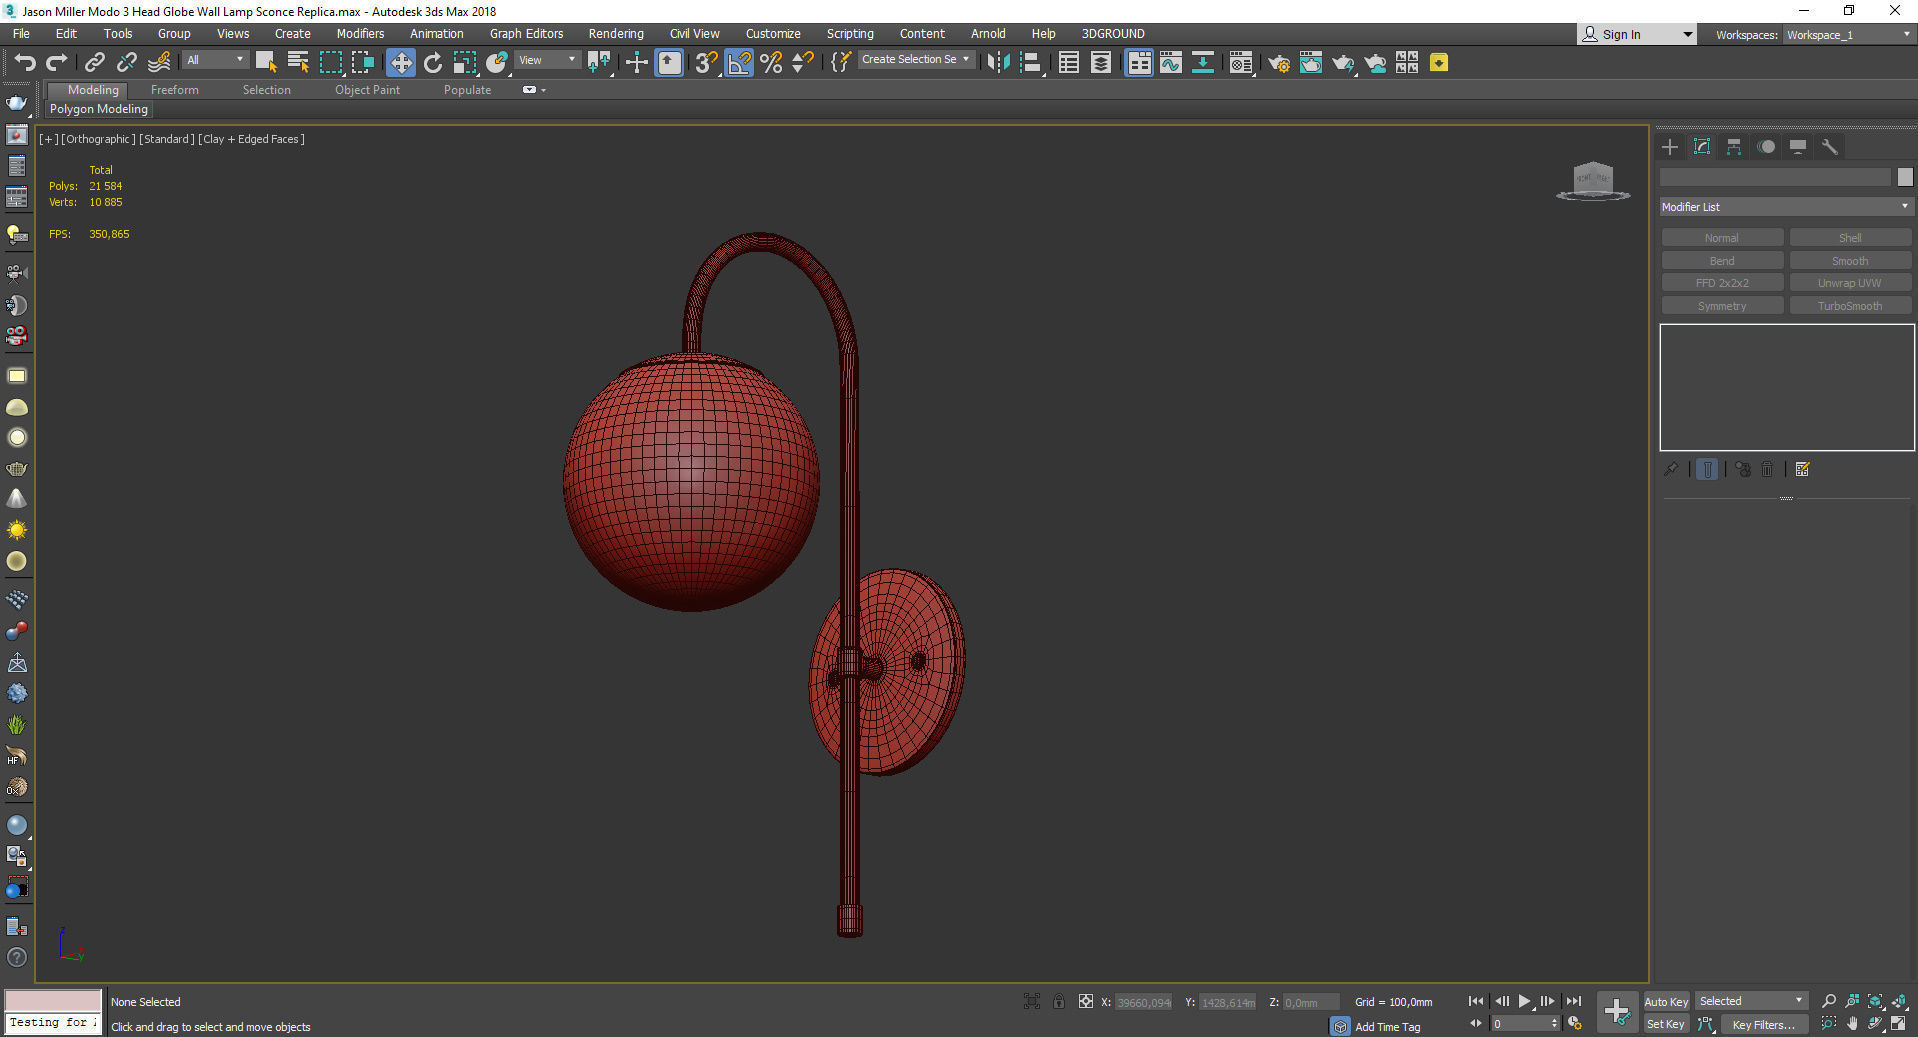Choose the Select Object tool
1918x1037 pixels.
click(266, 63)
